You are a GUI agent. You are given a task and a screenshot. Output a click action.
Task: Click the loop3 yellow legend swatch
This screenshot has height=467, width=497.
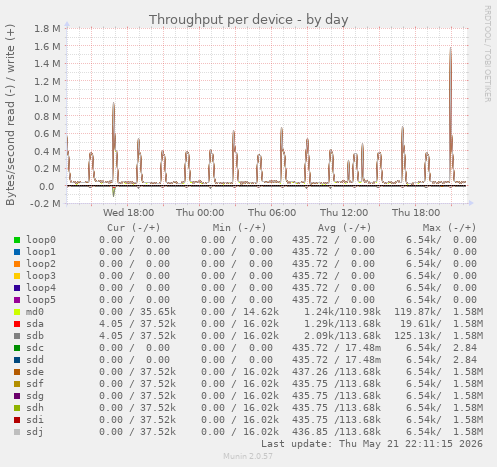(17, 276)
